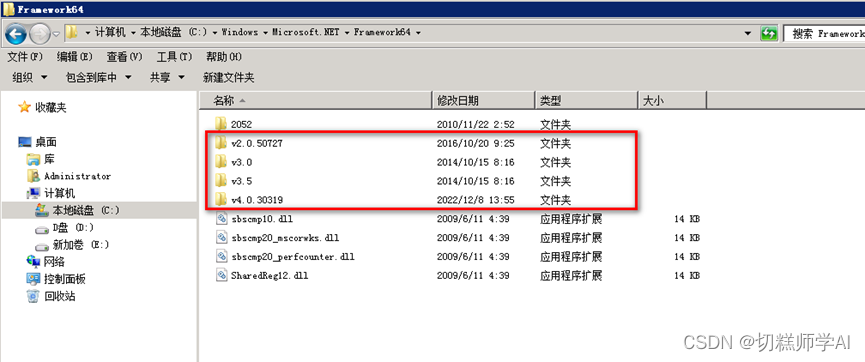Select the sbscmp10.dll file icon
This screenshot has width=865, height=362.
click(x=221, y=219)
